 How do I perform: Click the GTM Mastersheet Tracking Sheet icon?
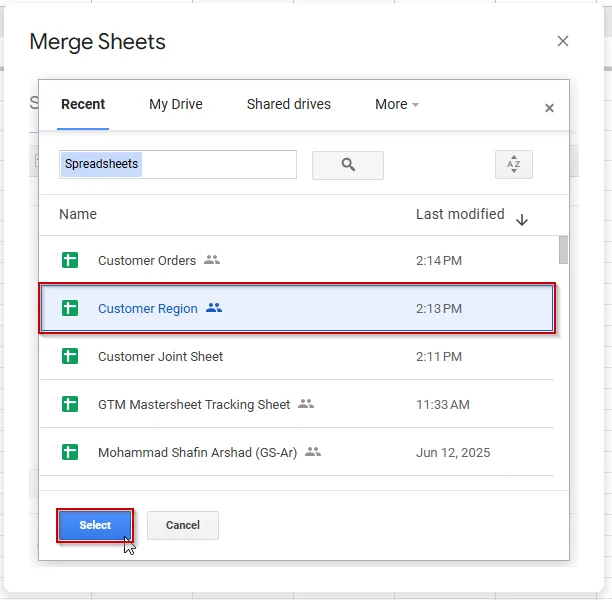(70, 404)
